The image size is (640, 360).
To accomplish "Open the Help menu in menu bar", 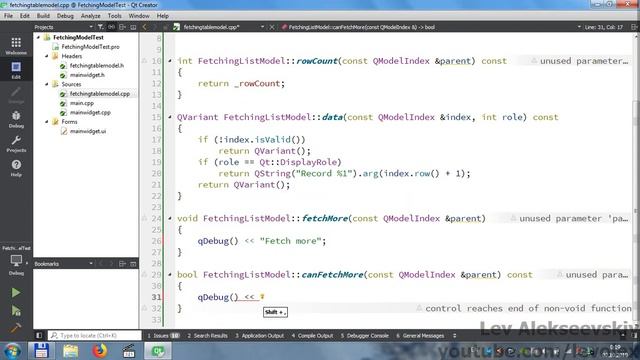I will [162, 16].
